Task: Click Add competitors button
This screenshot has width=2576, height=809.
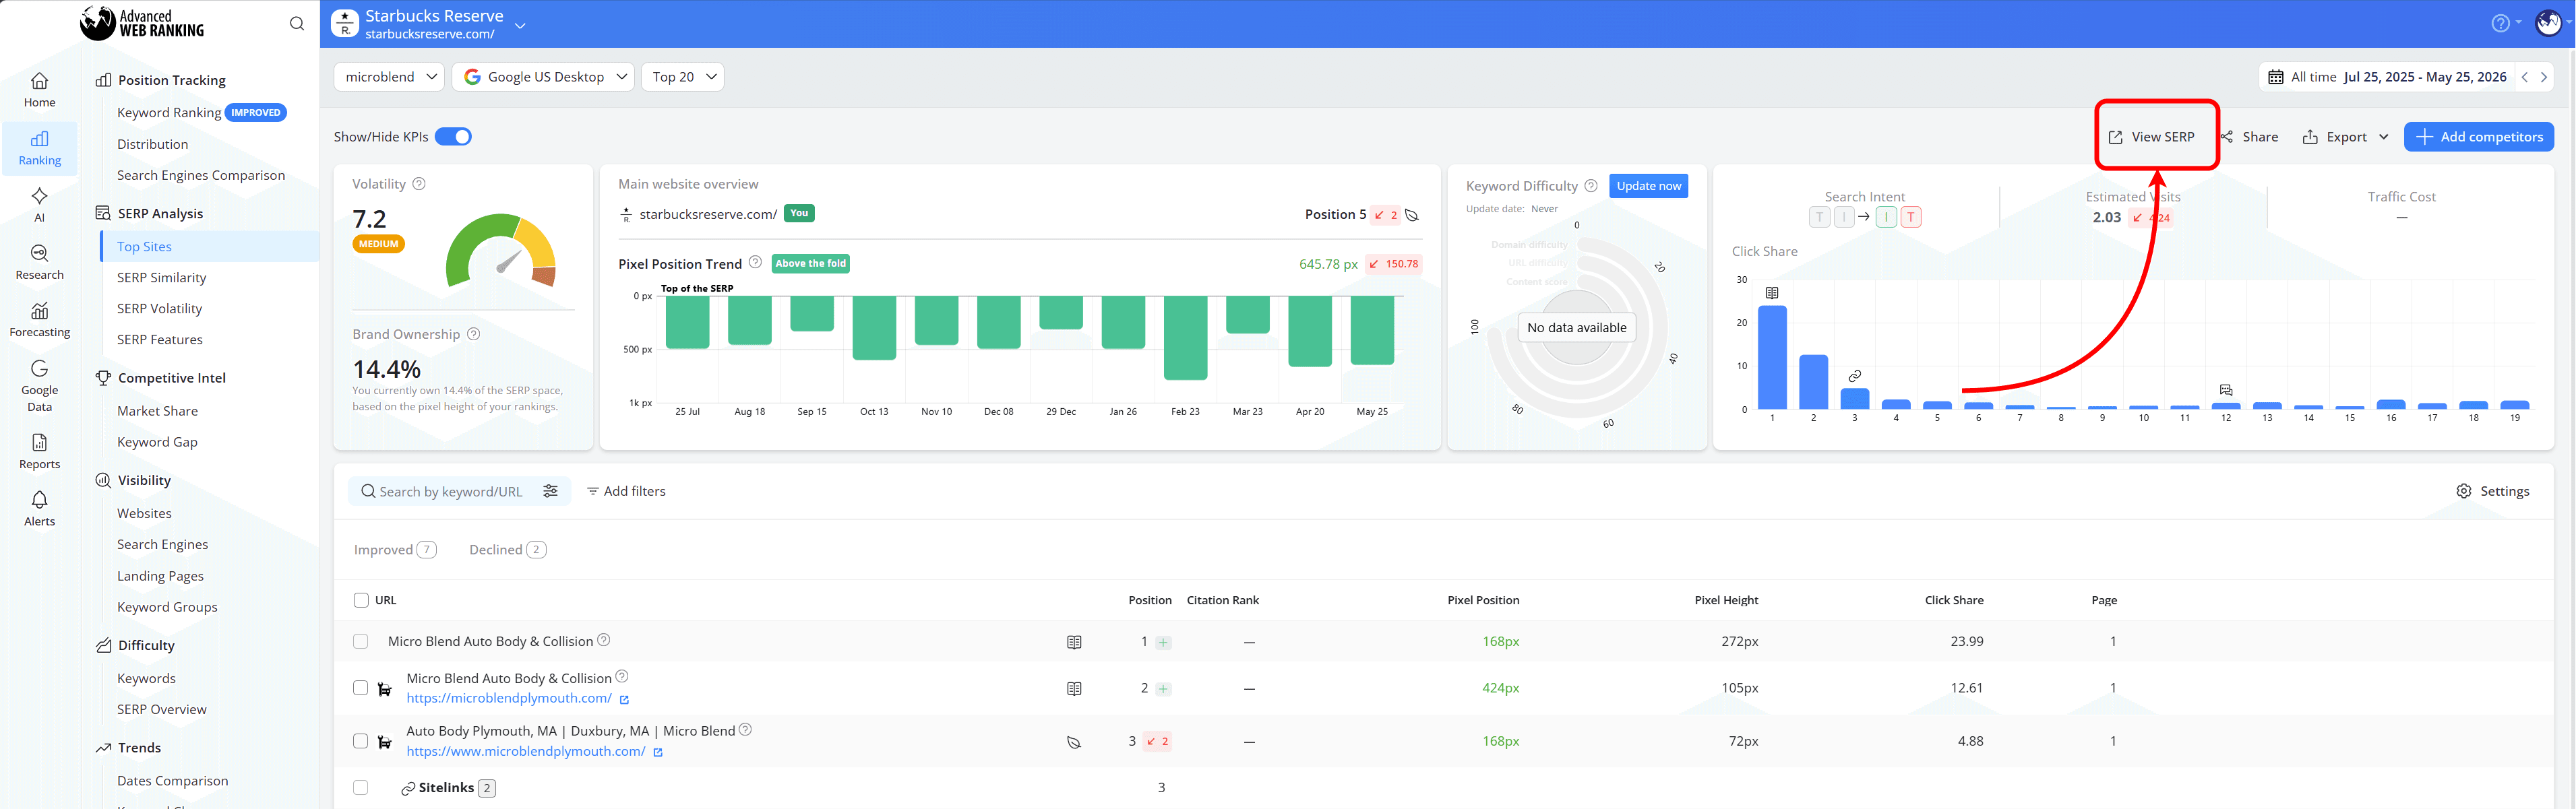Action: tap(2479, 137)
